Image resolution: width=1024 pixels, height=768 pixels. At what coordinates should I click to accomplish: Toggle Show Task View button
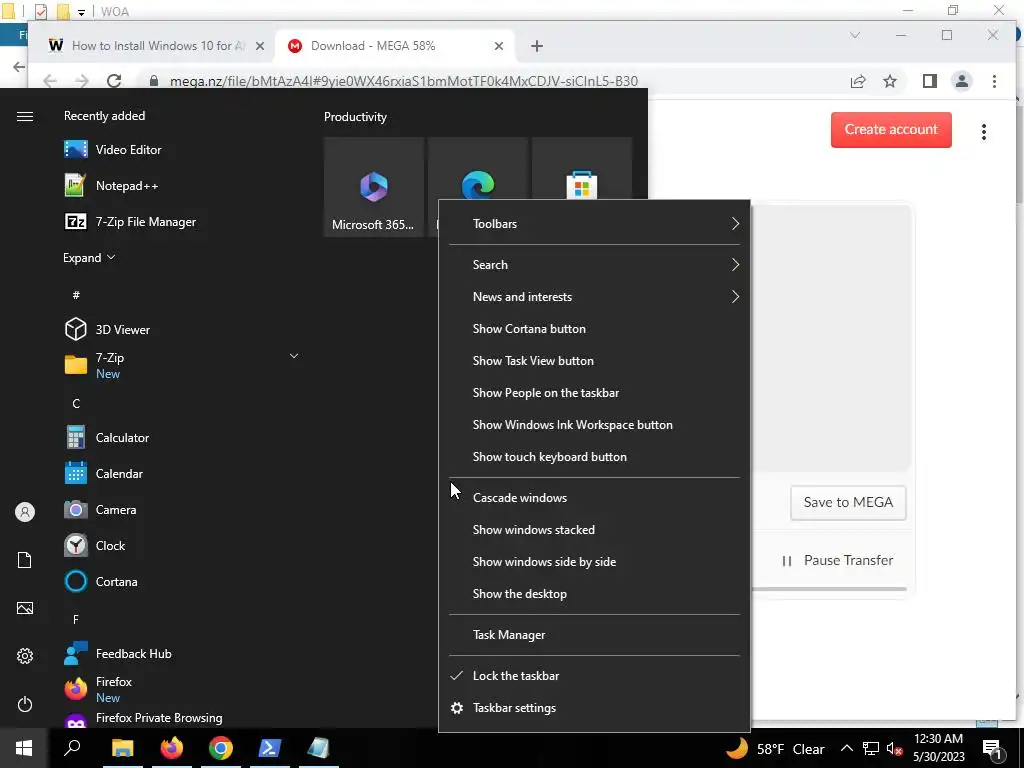(533, 361)
